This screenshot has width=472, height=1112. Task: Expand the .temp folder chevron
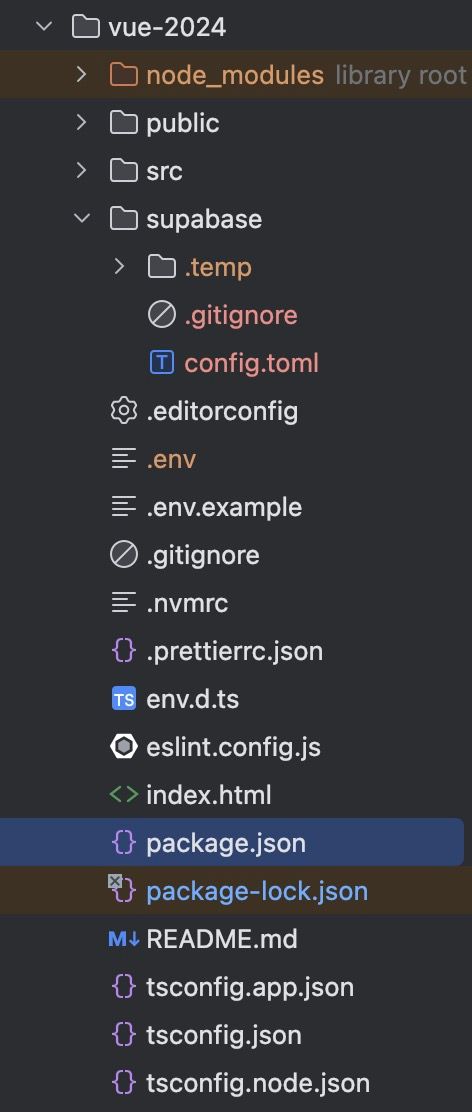(x=119, y=267)
